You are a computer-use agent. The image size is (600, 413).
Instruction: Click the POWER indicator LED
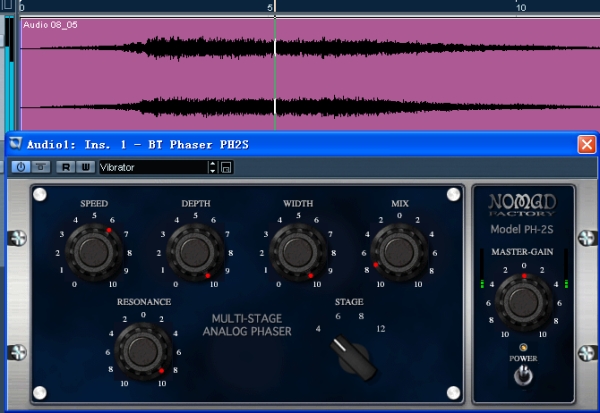tap(523, 348)
